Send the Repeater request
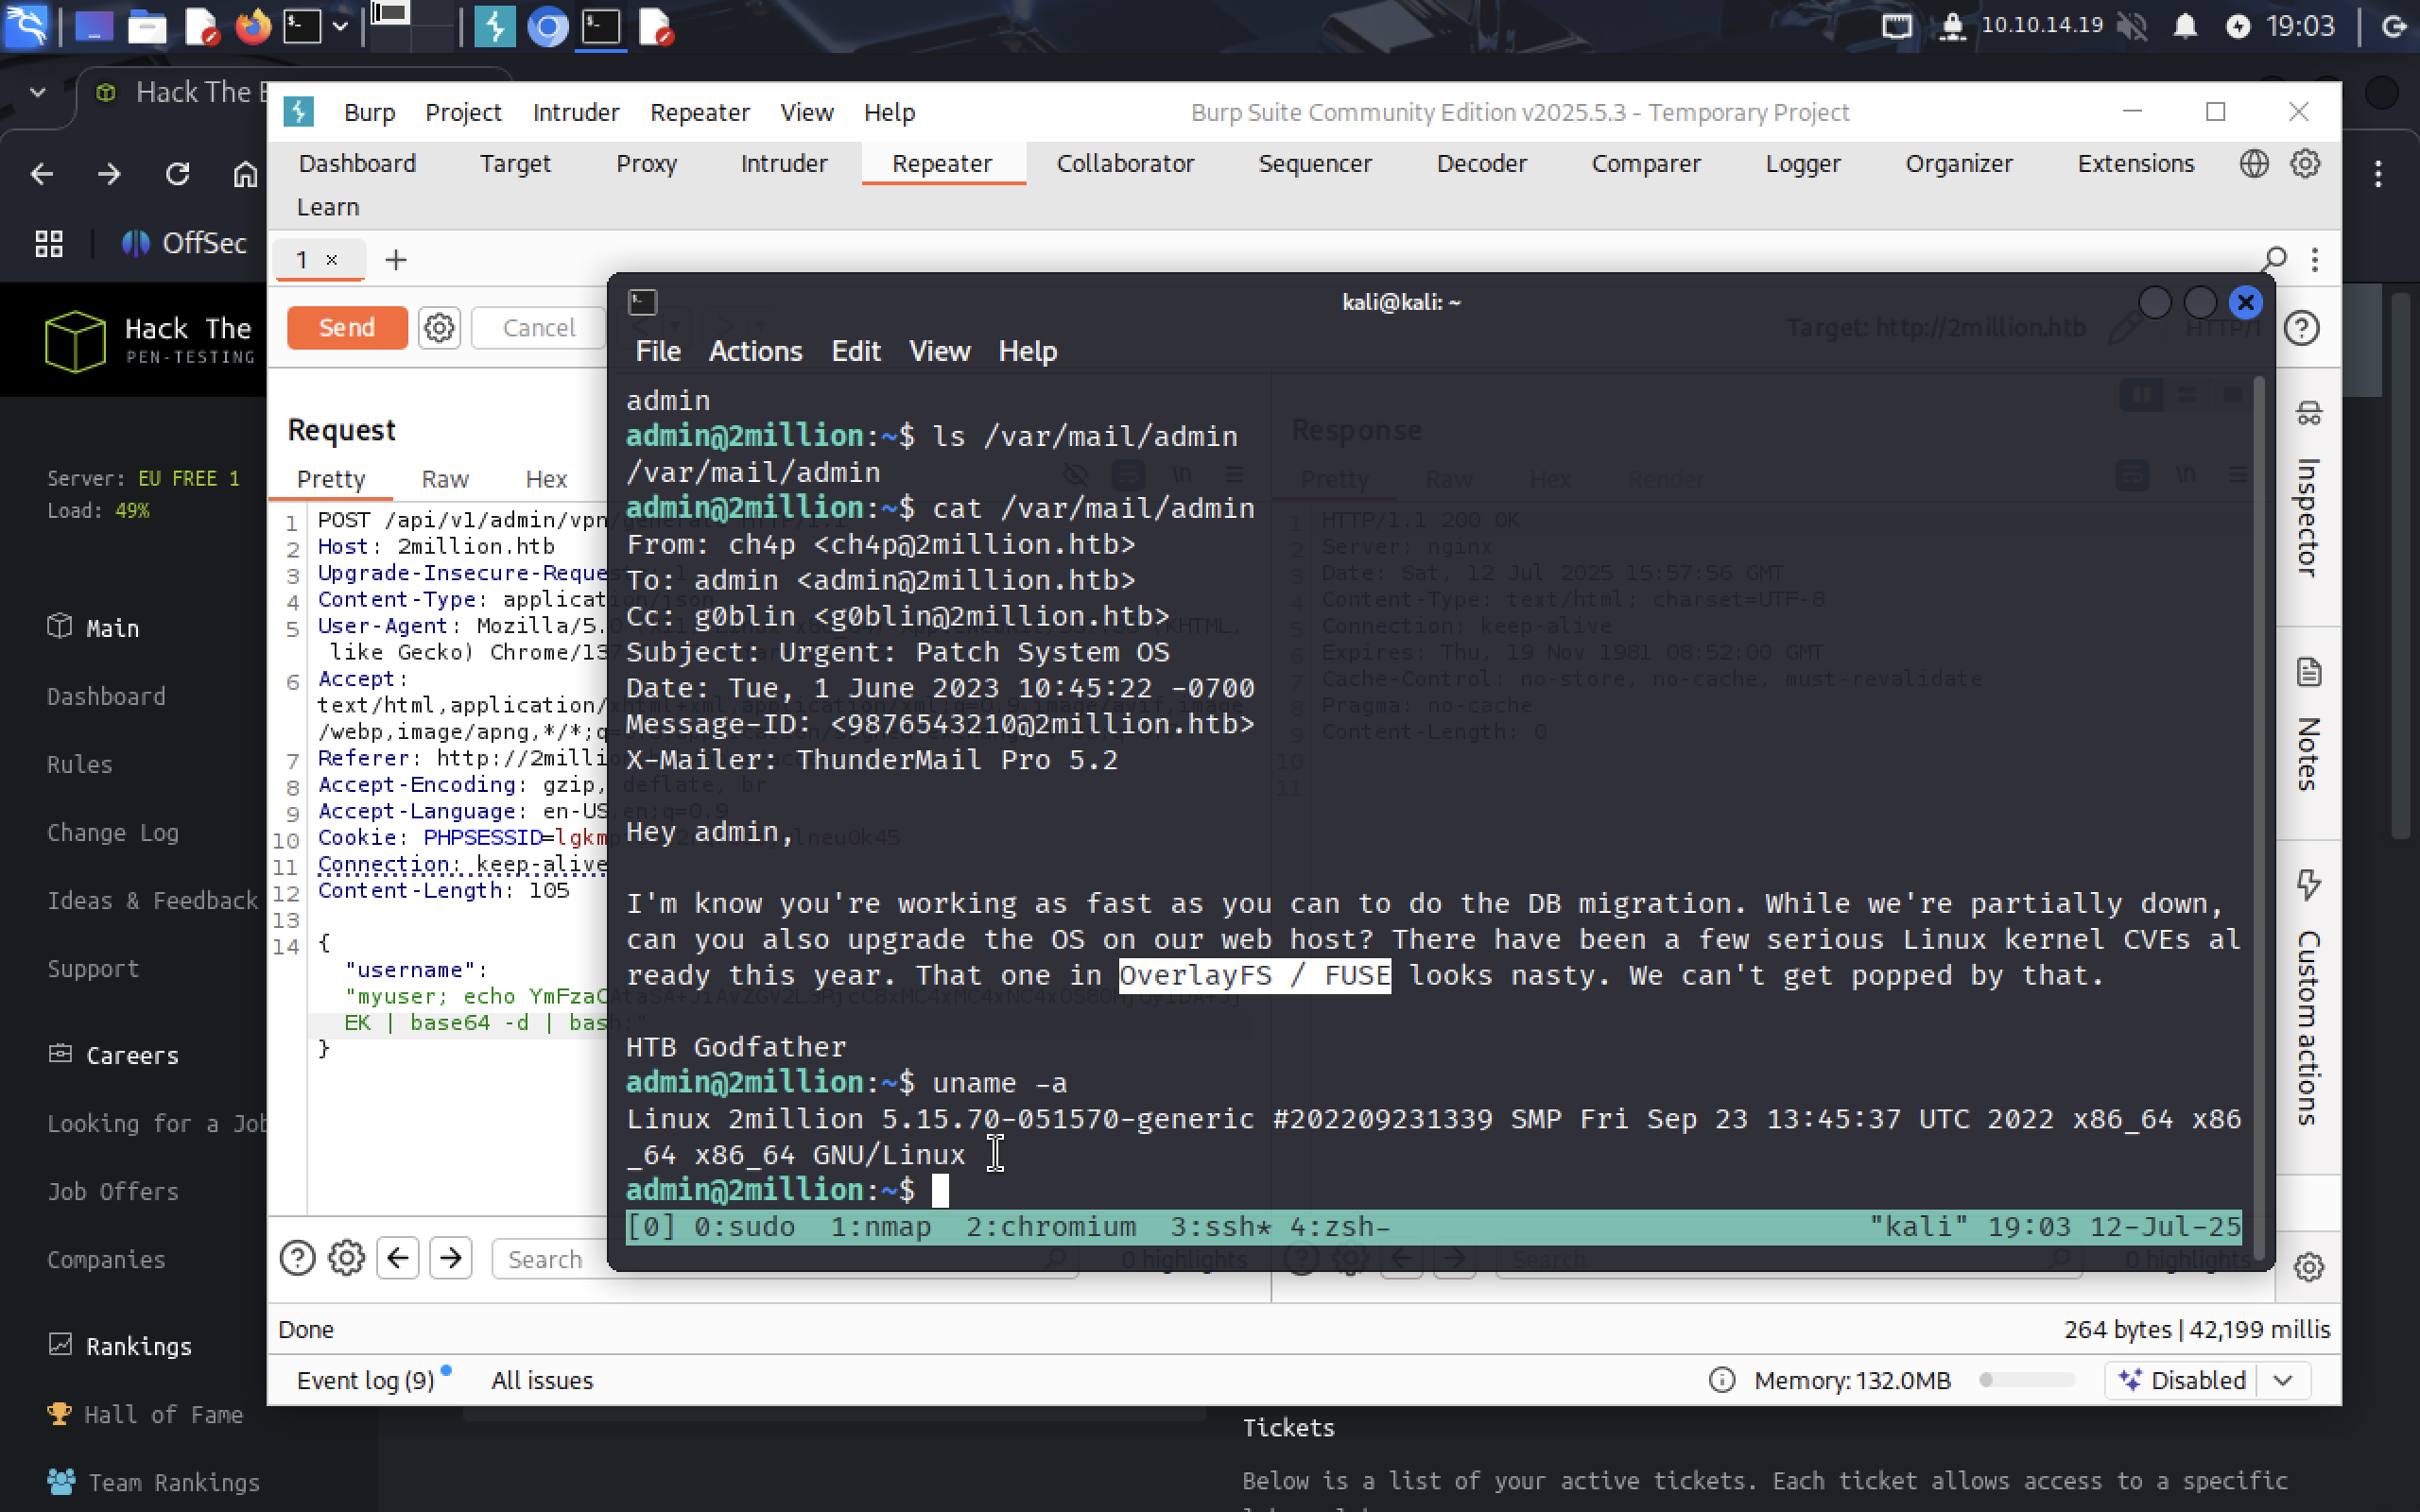 347,328
